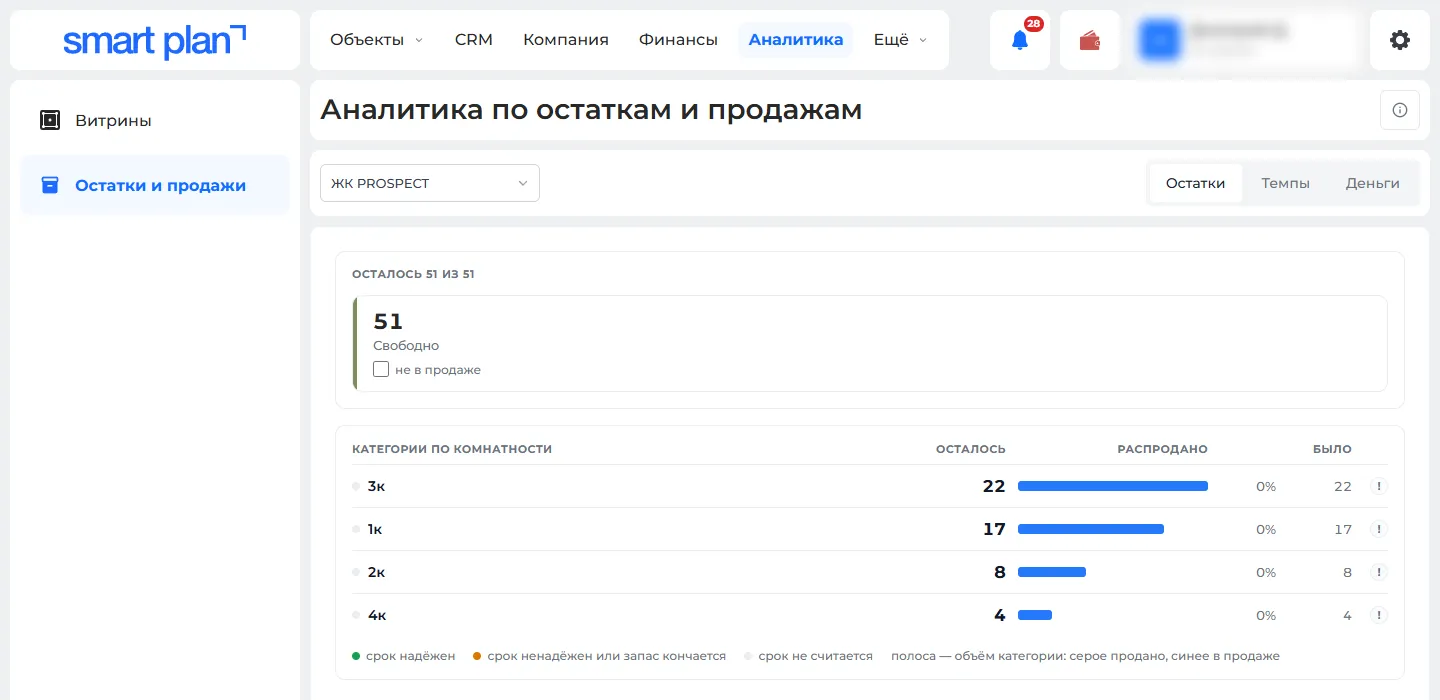The width and height of the screenshot is (1440, 700).
Task: Click the 1к category row label
Action: click(x=375, y=529)
